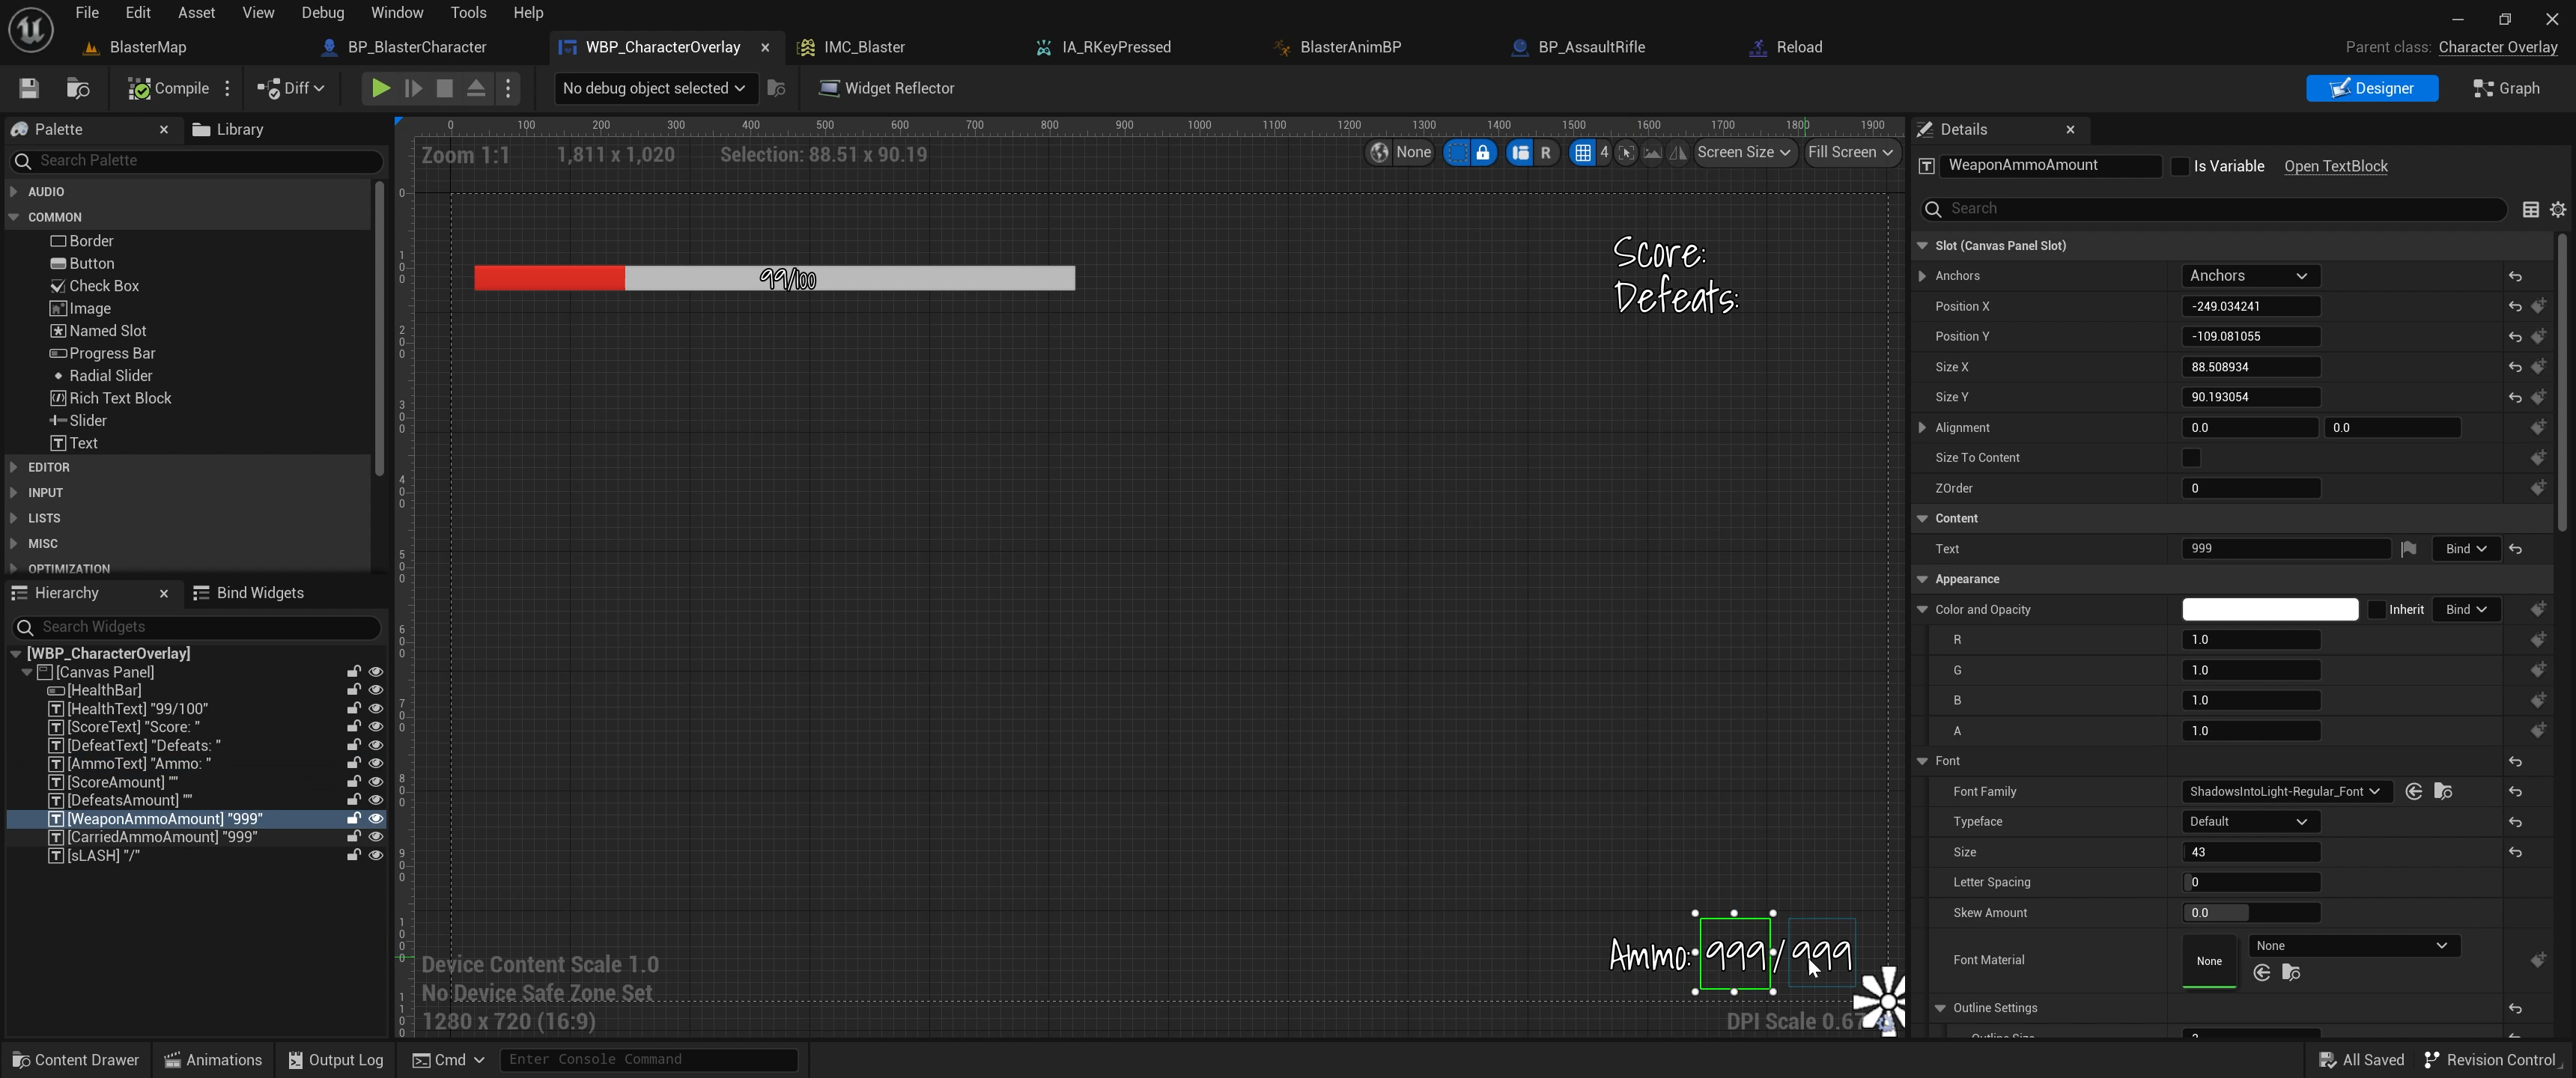Click the grid snapping icon in the viewport
Viewport: 2576px width, 1078px height.
(x=1582, y=152)
